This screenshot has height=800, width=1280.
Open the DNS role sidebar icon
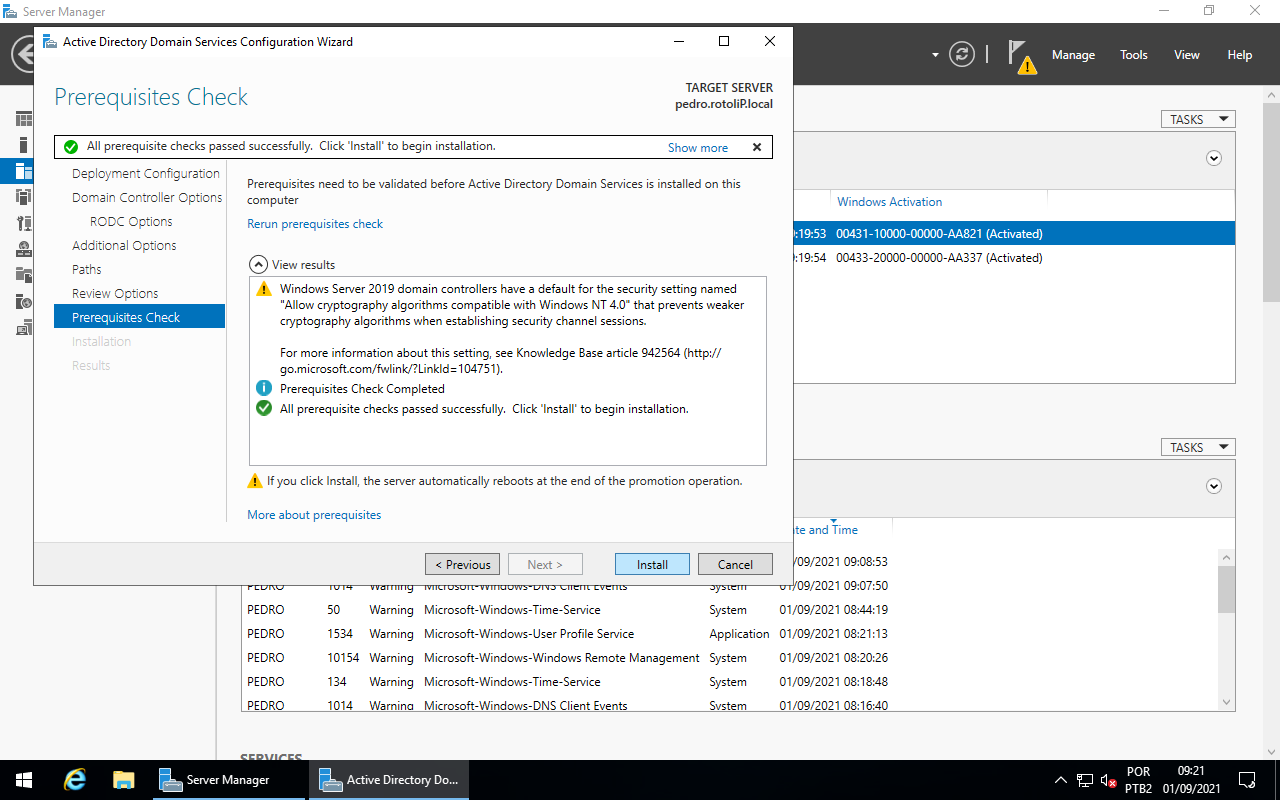[23, 249]
